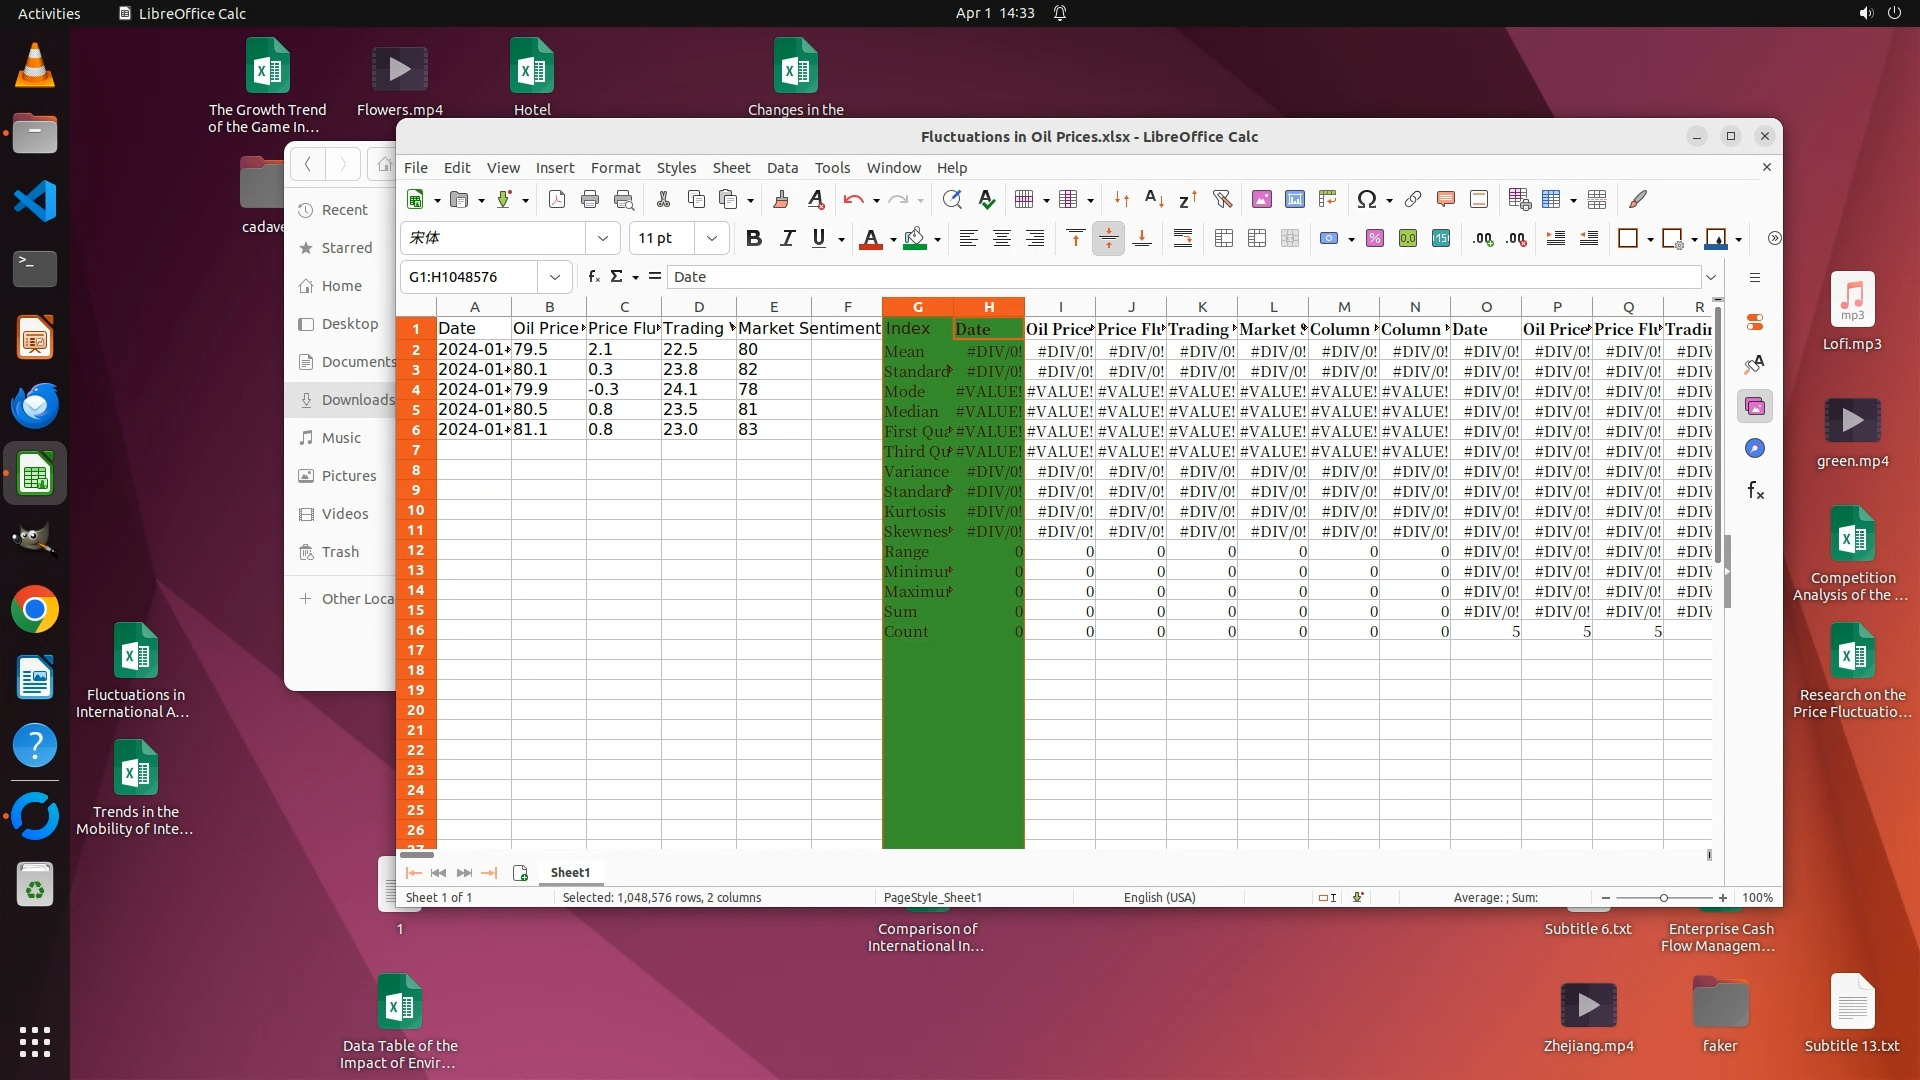Viewport: 1920px width, 1080px height.
Task: Open Function Wizard beside the formula bar
Action: (x=594, y=277)
